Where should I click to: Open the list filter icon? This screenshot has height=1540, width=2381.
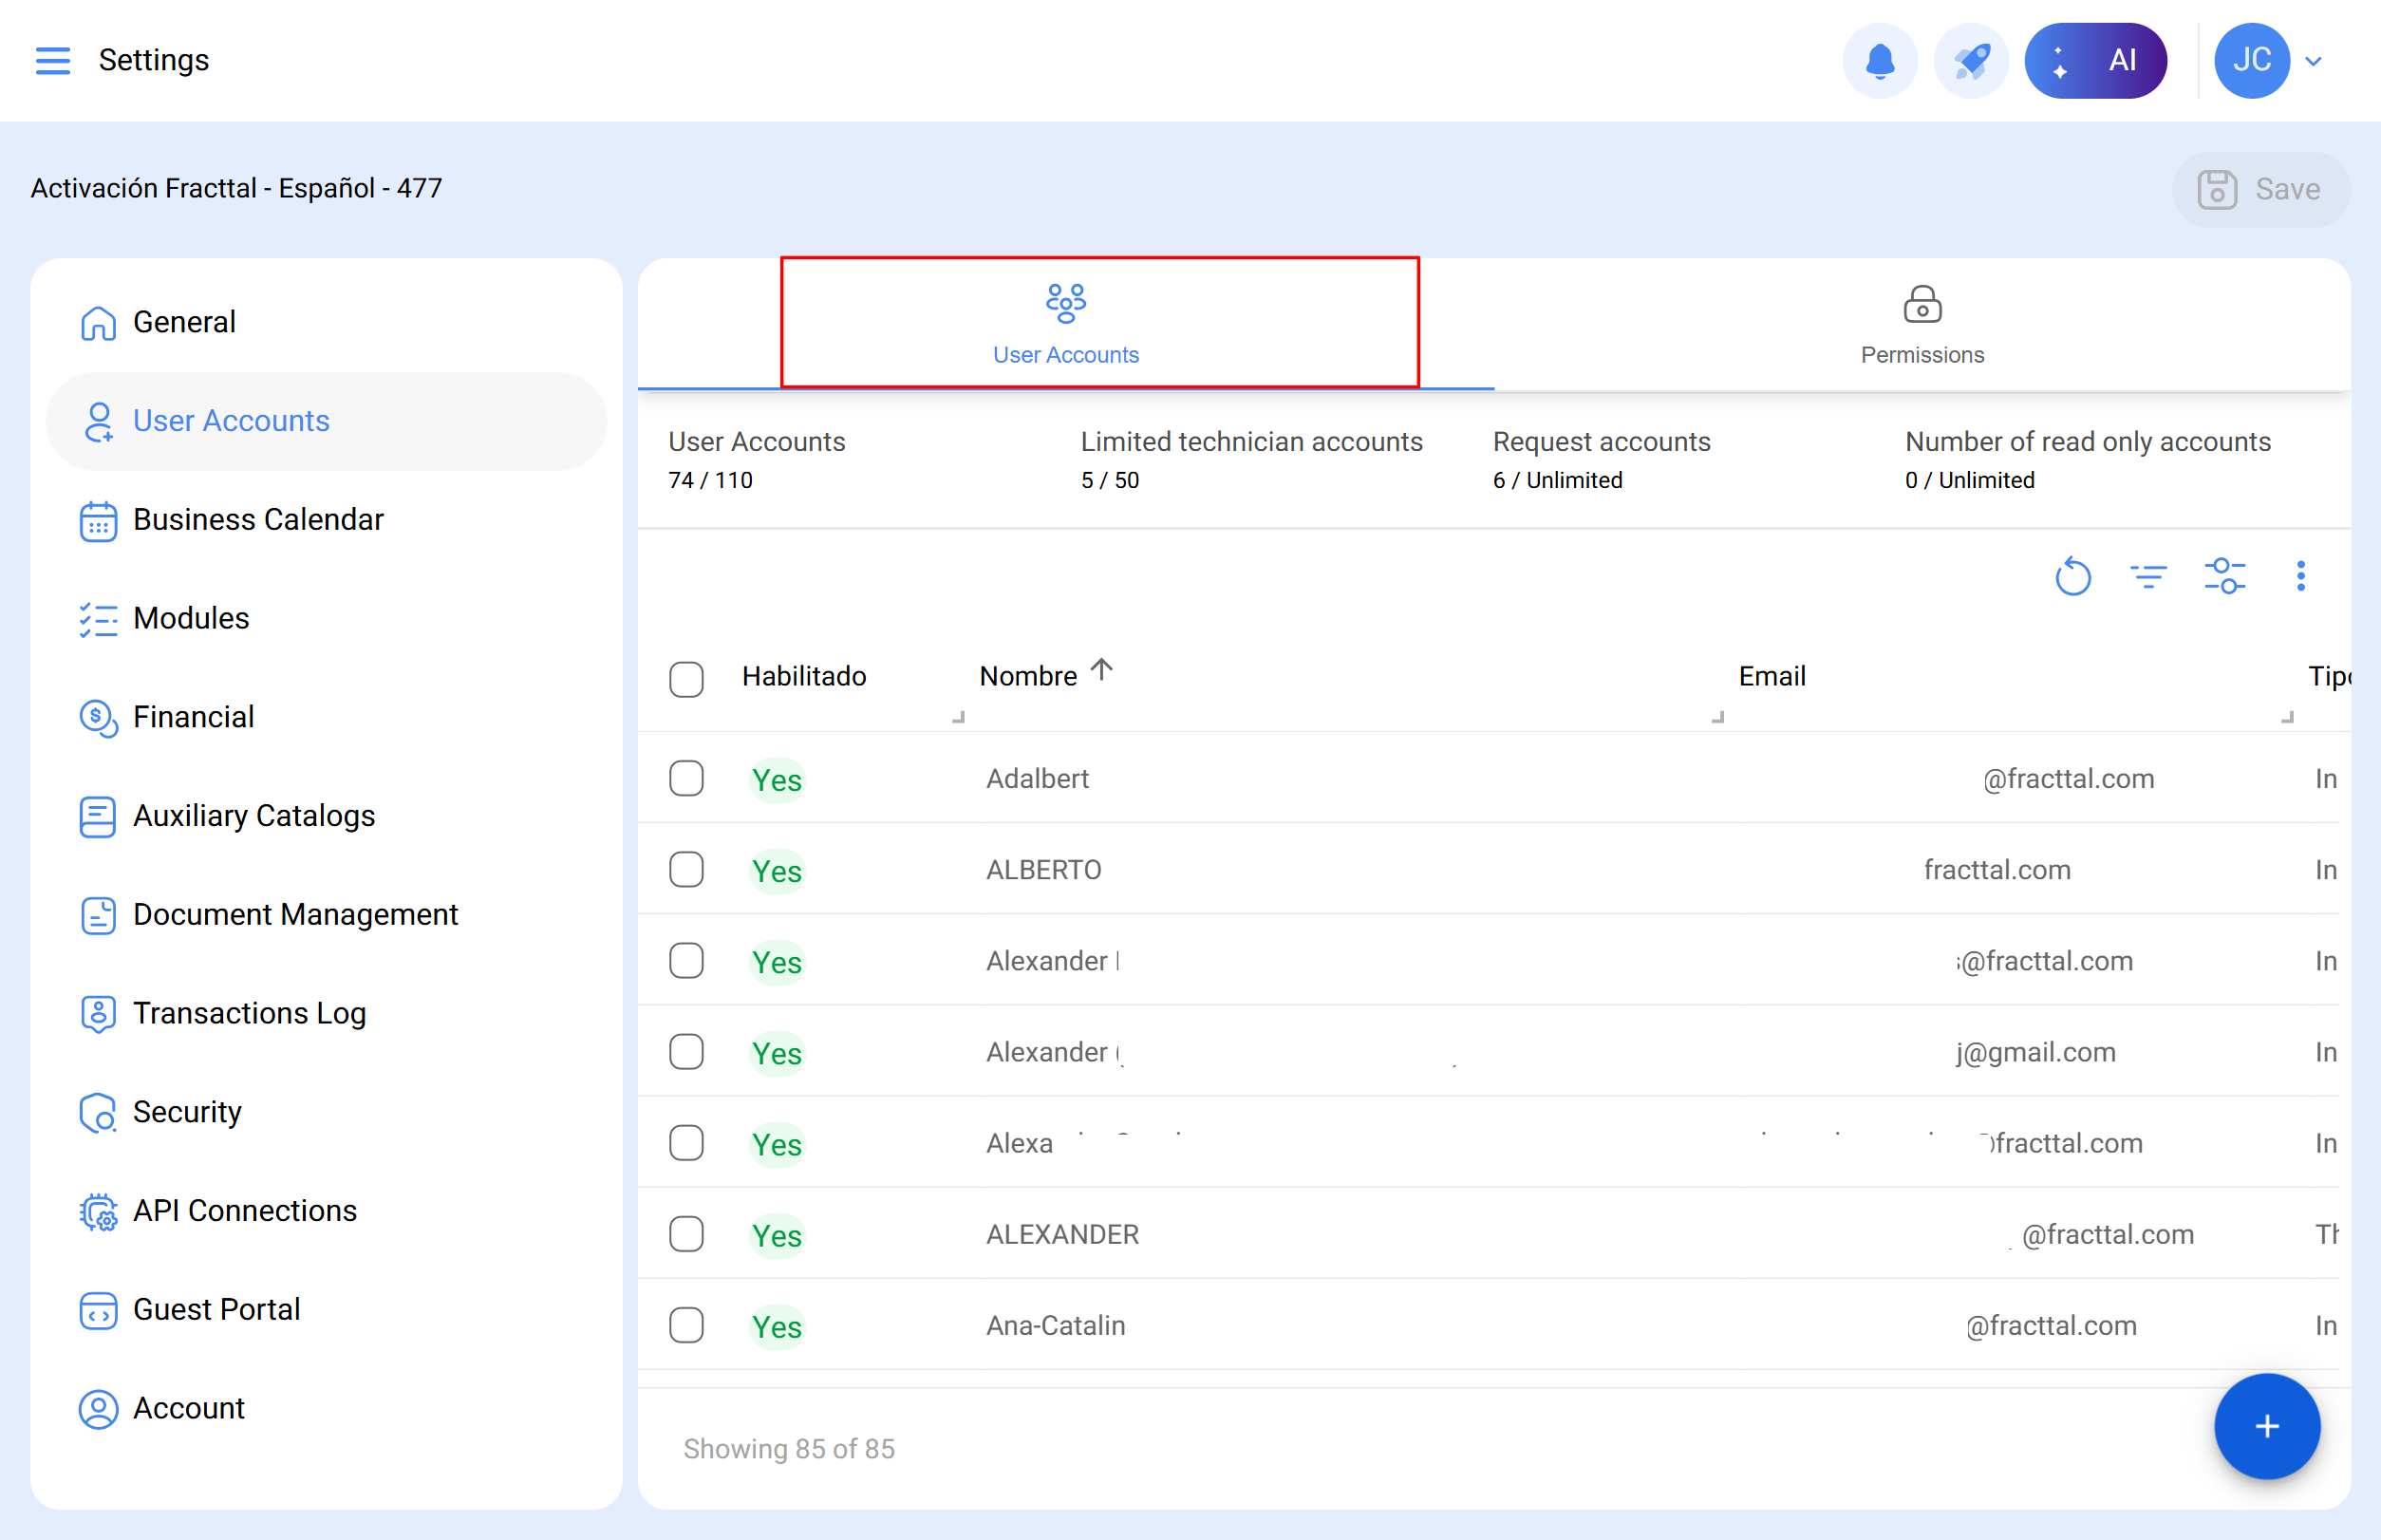pyautogui.click(x=2147, y=577)
